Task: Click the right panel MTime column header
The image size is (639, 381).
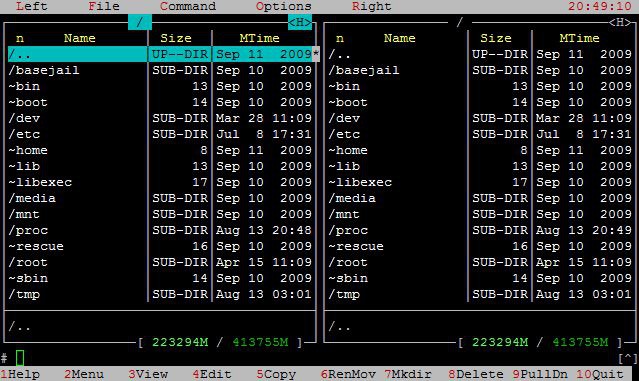Action: 580,38
